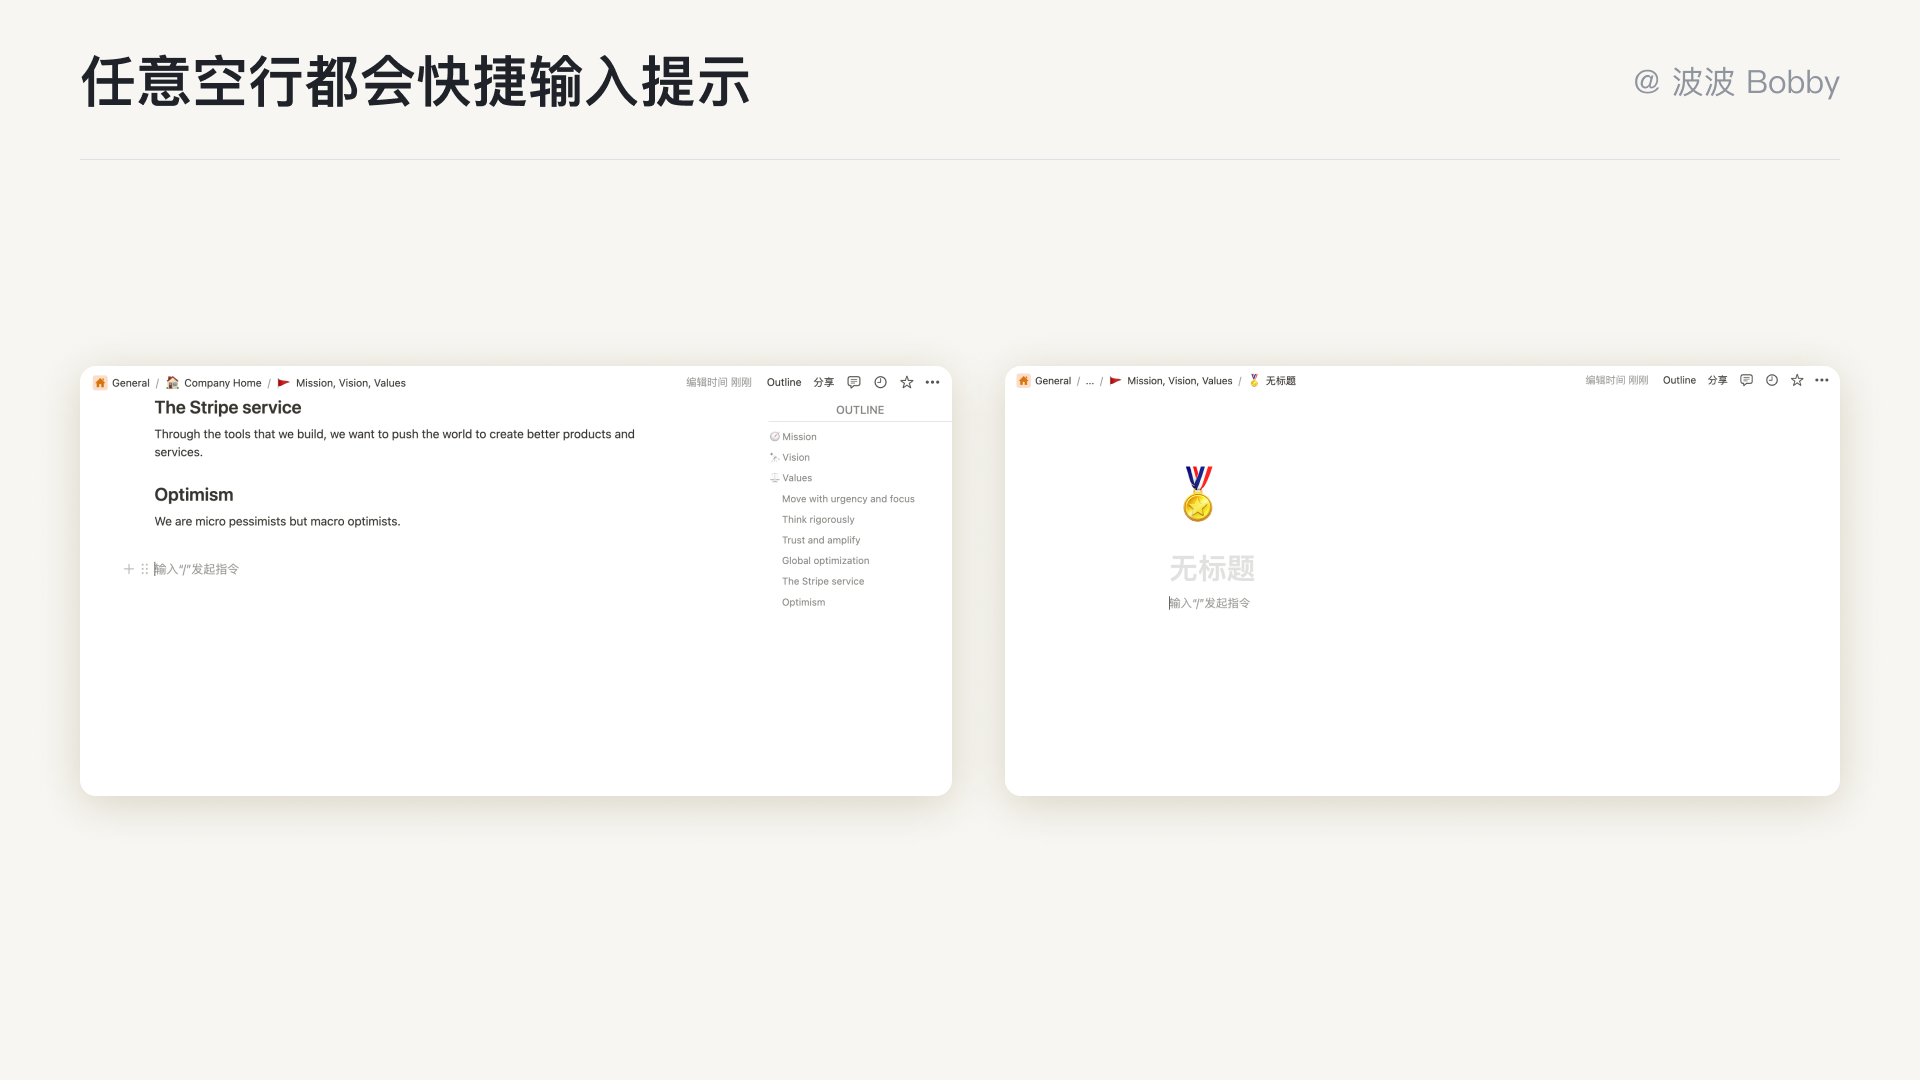Screen dimensions: 1920x1080
Task: Open three-dot menu on untitled page
Action: pyautogui.click(x=1822, y=380)
